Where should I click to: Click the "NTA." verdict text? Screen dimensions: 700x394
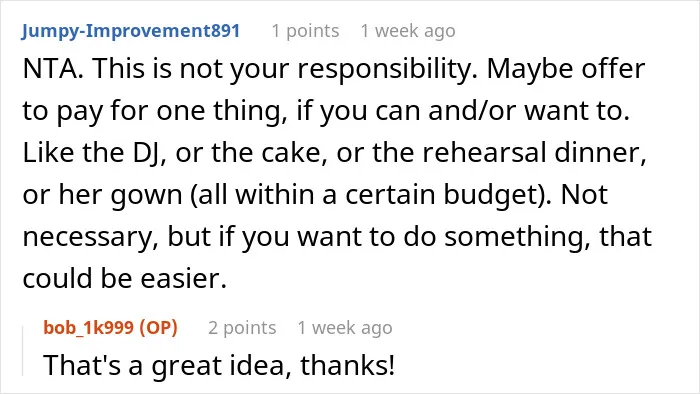53,69
